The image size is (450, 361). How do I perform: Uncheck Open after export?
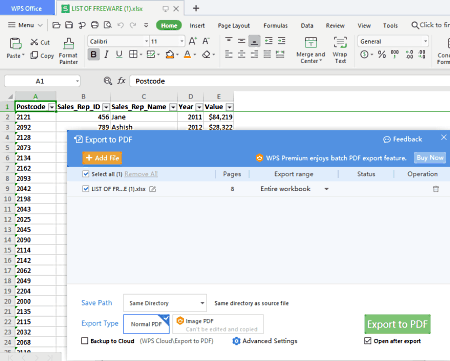click(x=368, y=341)
